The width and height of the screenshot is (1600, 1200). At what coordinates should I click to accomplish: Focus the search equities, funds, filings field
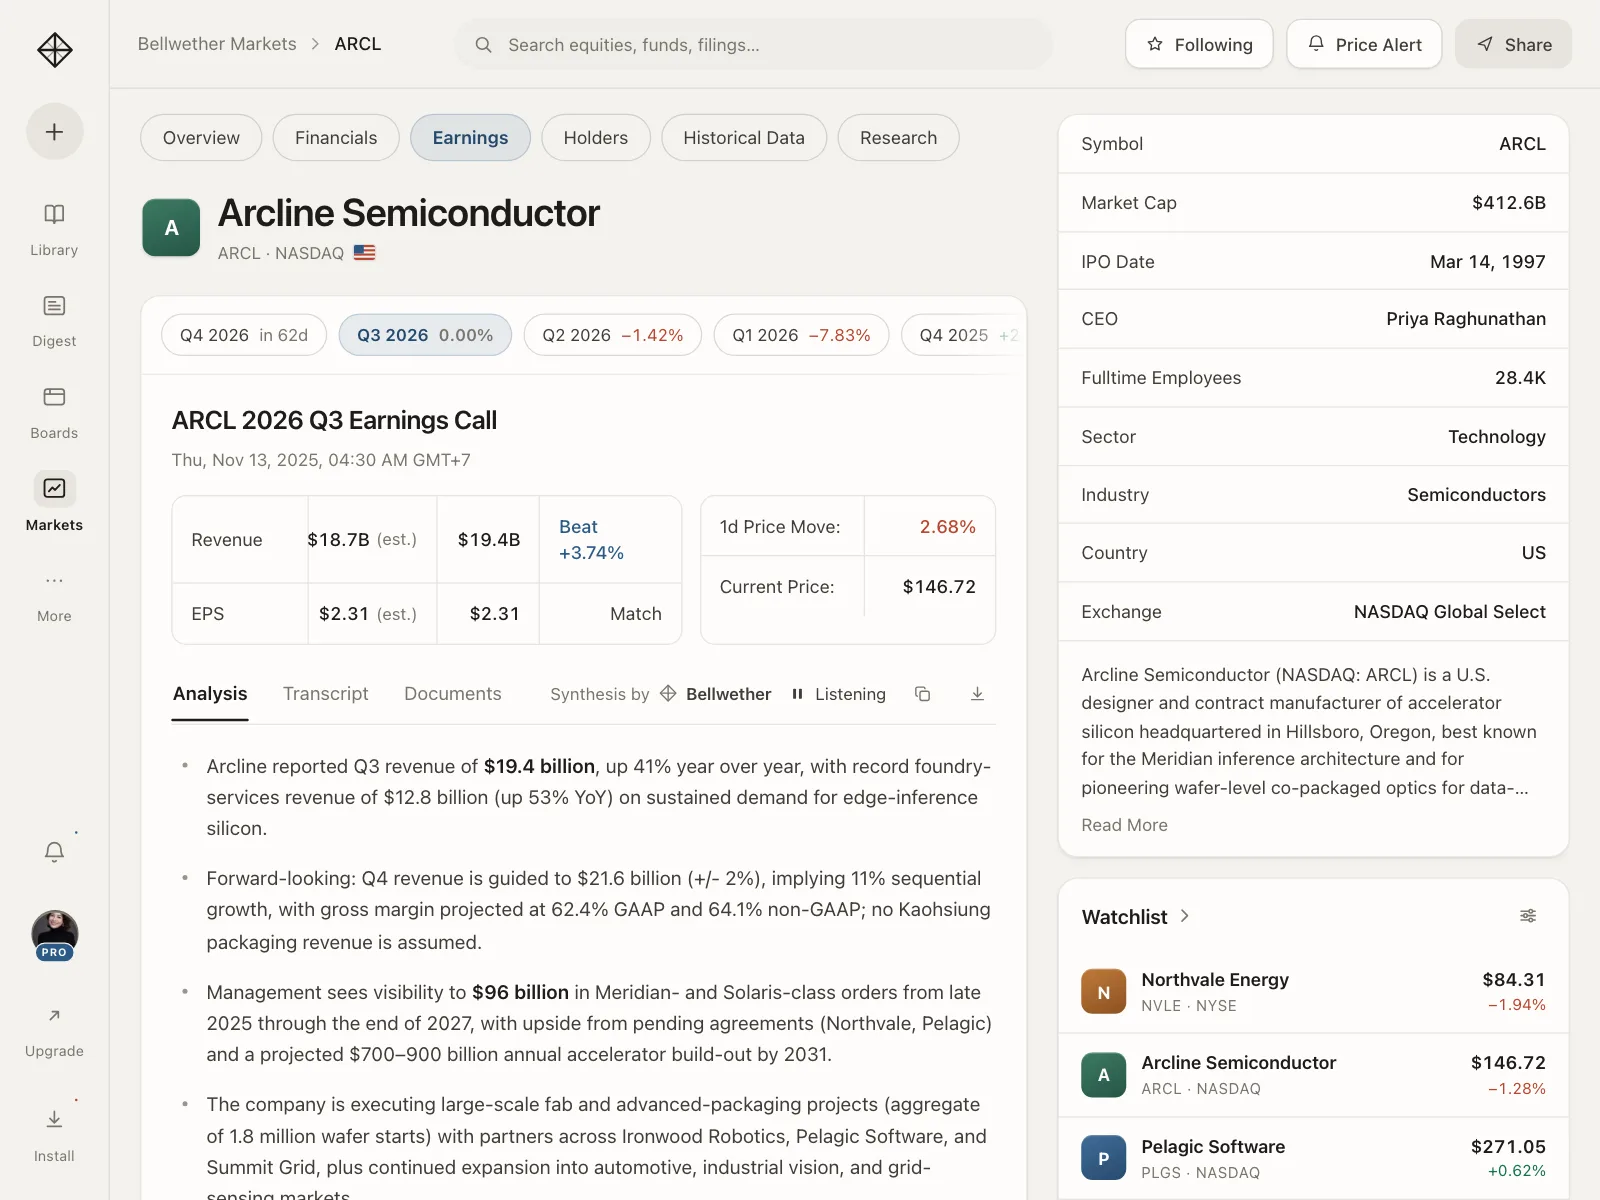click(754, 45)
